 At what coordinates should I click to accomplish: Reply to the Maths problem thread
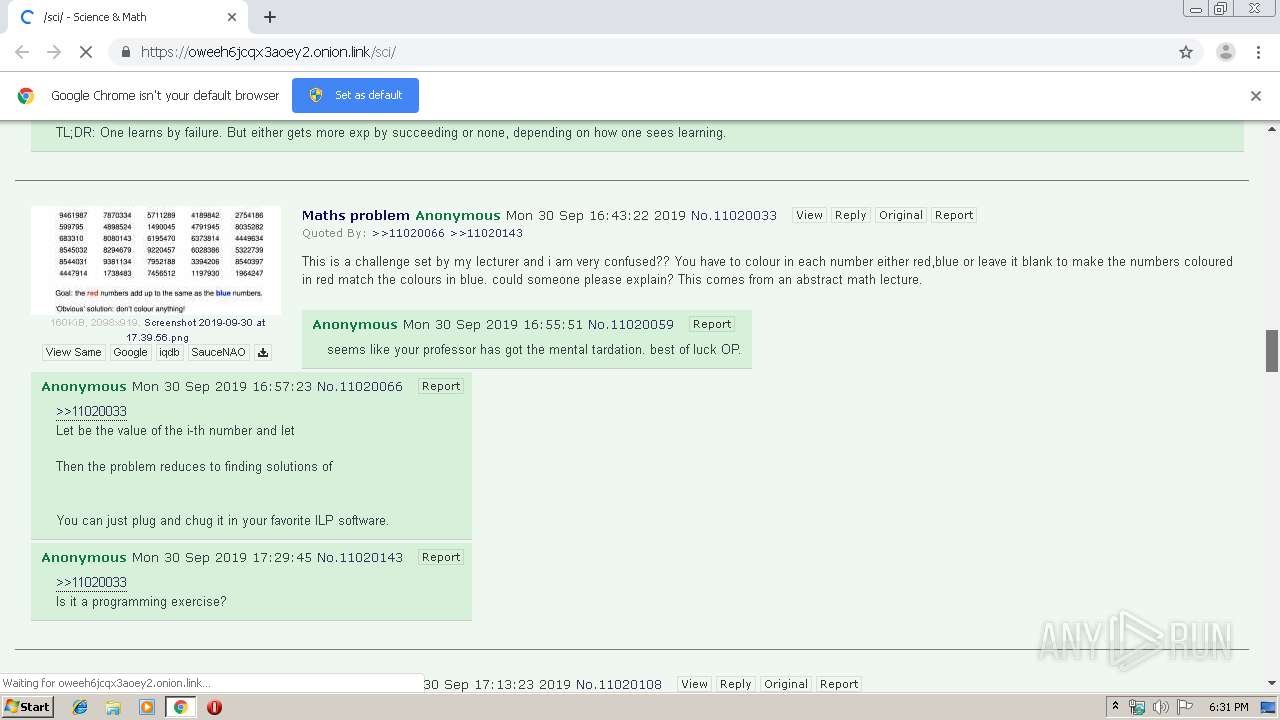[x=850, y=215]
